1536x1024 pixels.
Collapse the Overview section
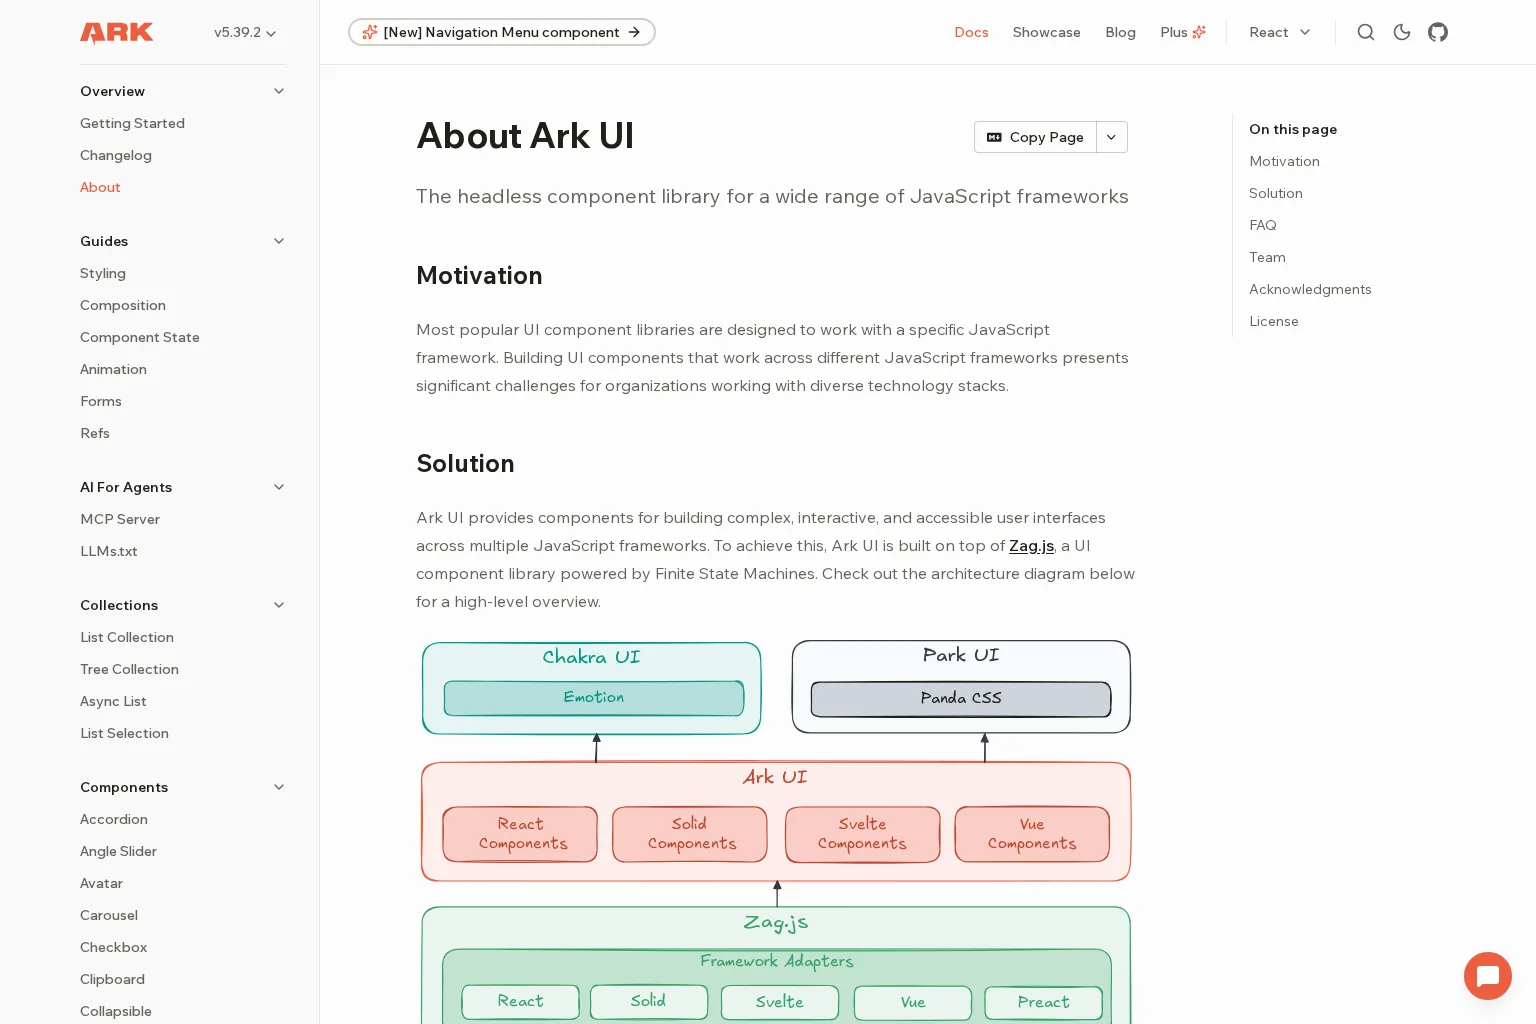[x=279, y=91]
